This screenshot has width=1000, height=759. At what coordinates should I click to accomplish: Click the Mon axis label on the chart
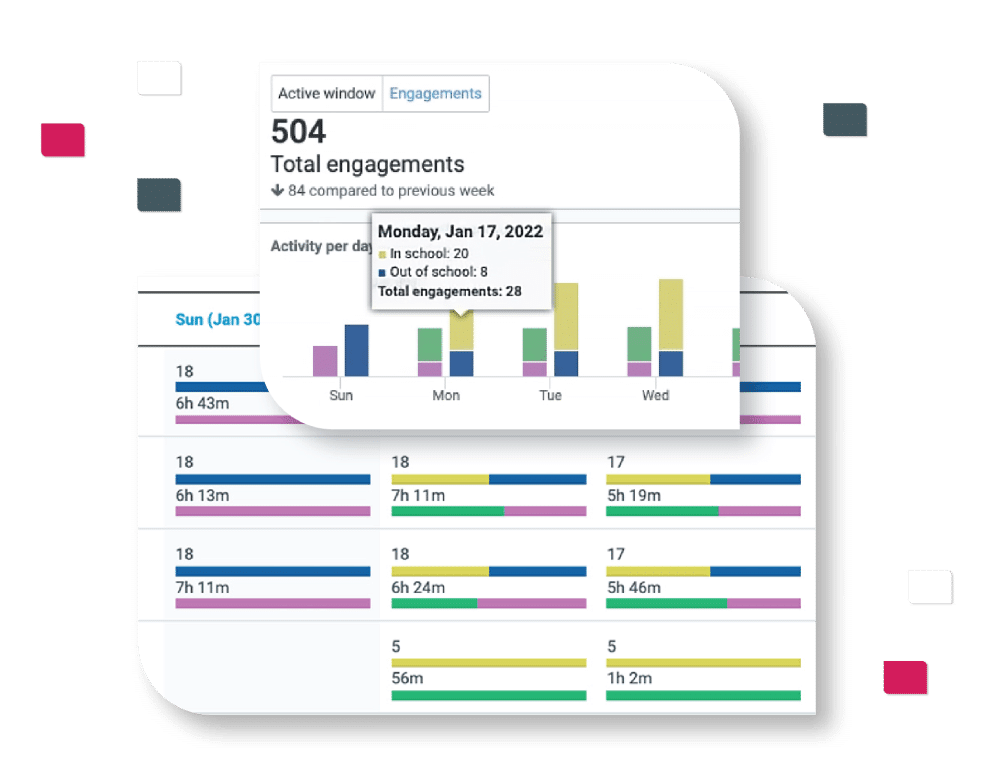[x=447, y=395]
